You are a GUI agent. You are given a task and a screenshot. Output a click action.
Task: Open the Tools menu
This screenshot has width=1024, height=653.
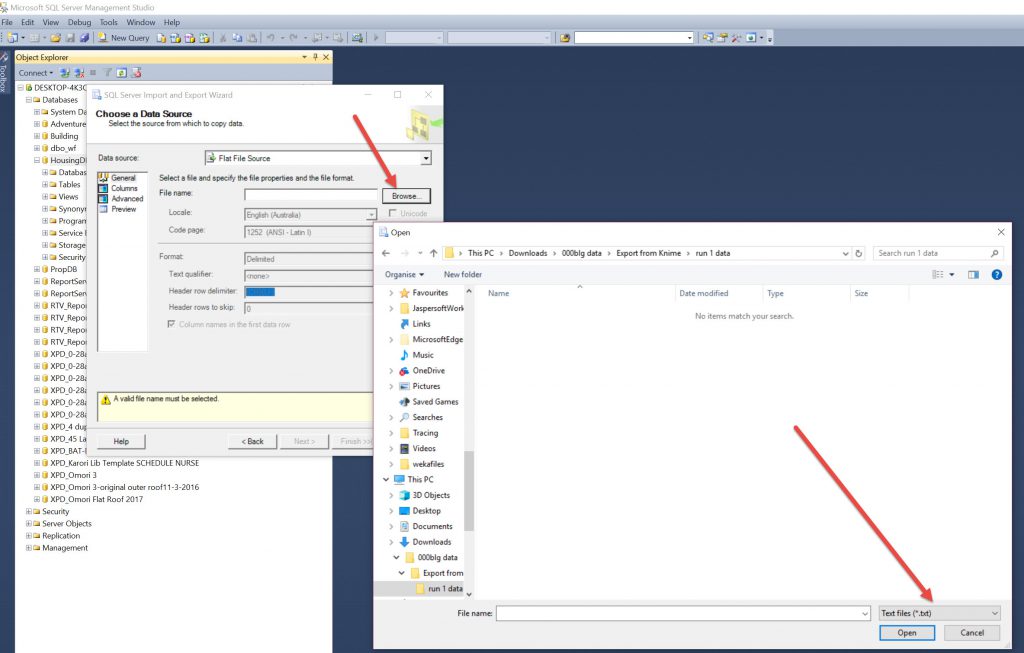tap(108, 22)
